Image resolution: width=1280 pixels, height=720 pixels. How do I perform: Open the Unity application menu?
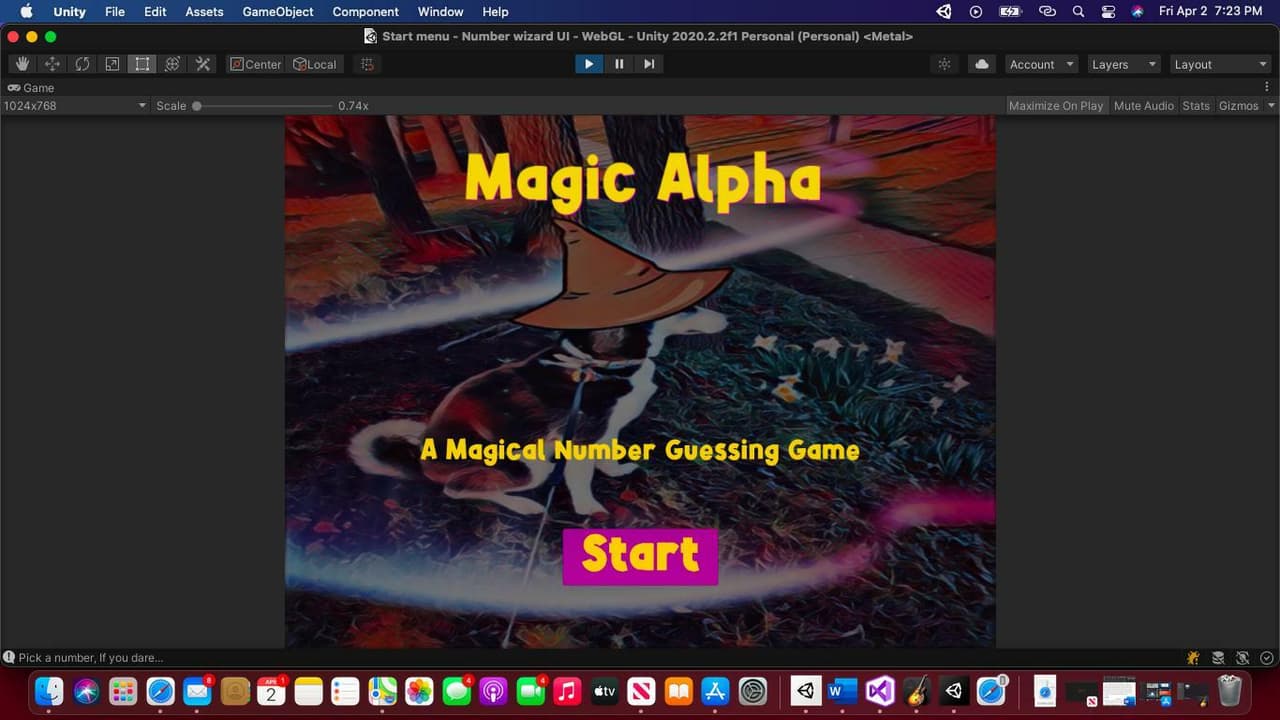pos(69,12)
